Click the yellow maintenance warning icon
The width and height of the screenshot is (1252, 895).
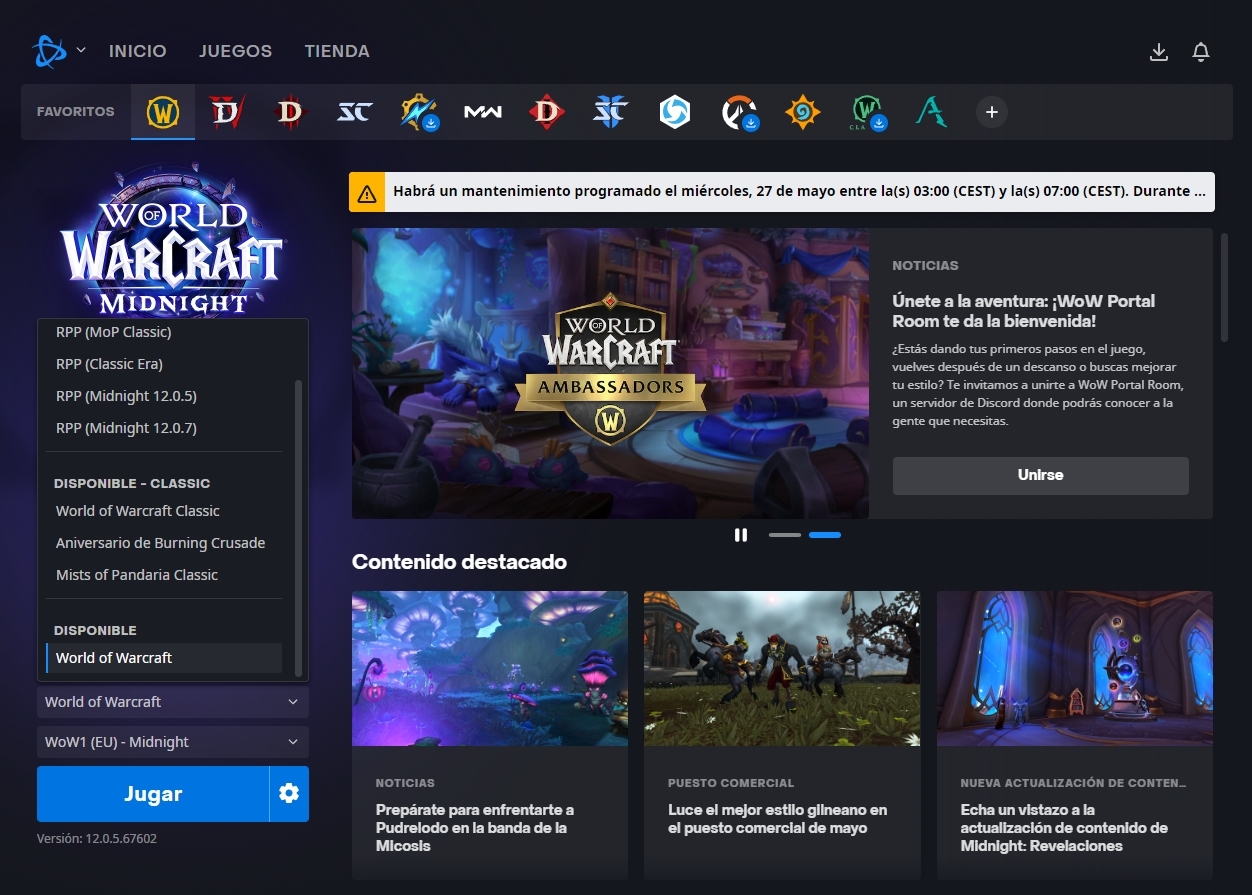pyautogui.click(x=366, y=192)
